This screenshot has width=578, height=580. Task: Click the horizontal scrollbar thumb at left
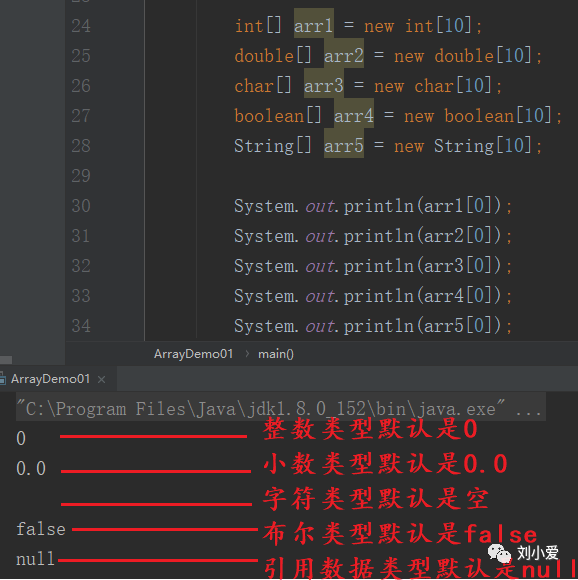[x=6, y=360]
